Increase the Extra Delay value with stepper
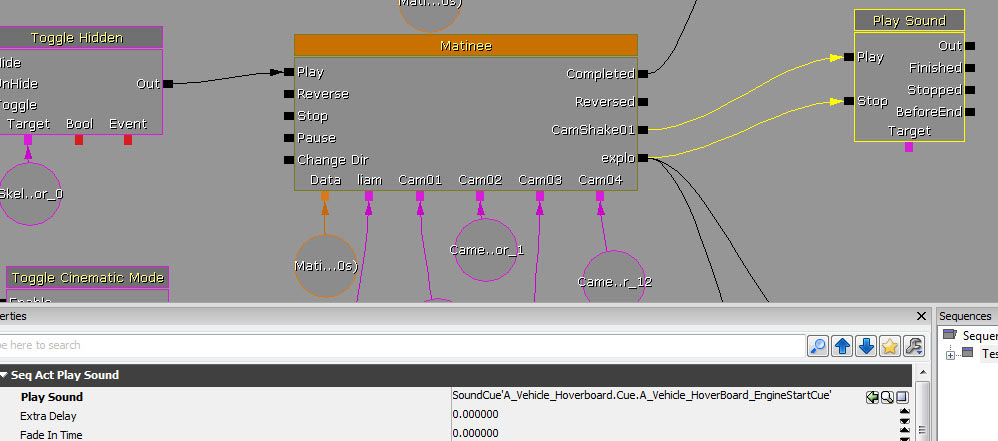Viewport: 998px width, 441px height. point(905,412)
